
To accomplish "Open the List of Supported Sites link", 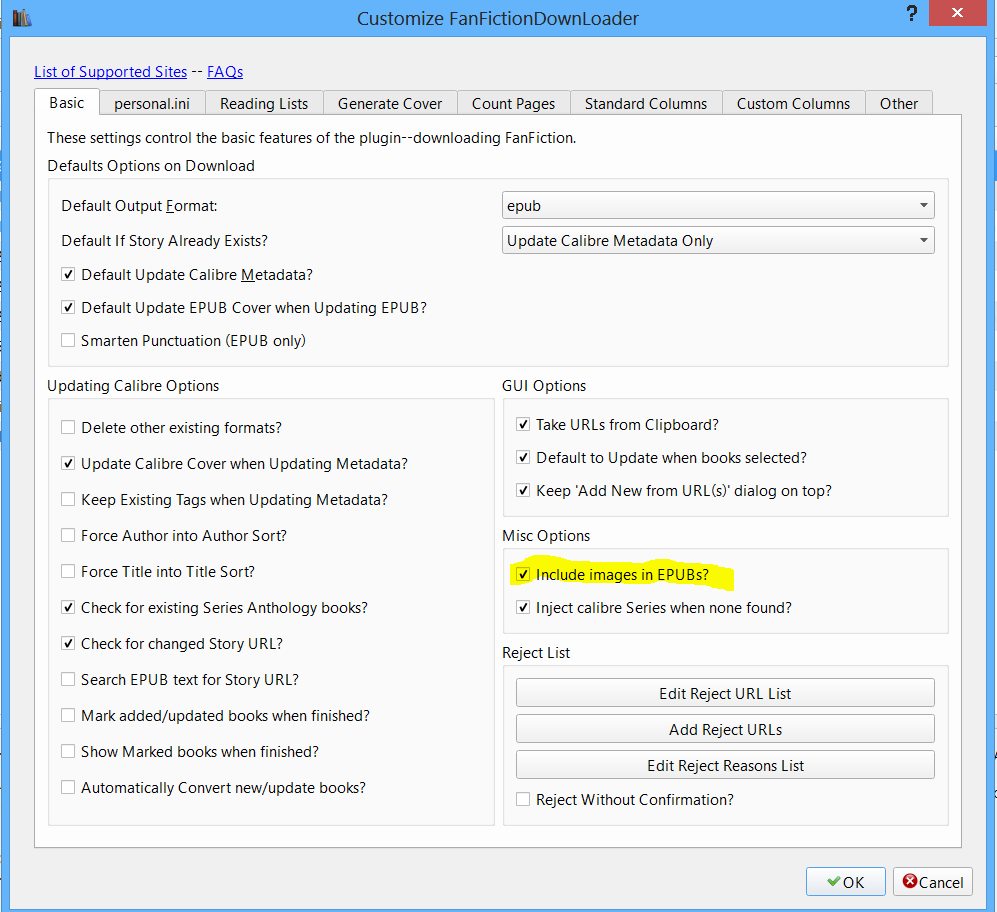I will click(x=111, y=72).
